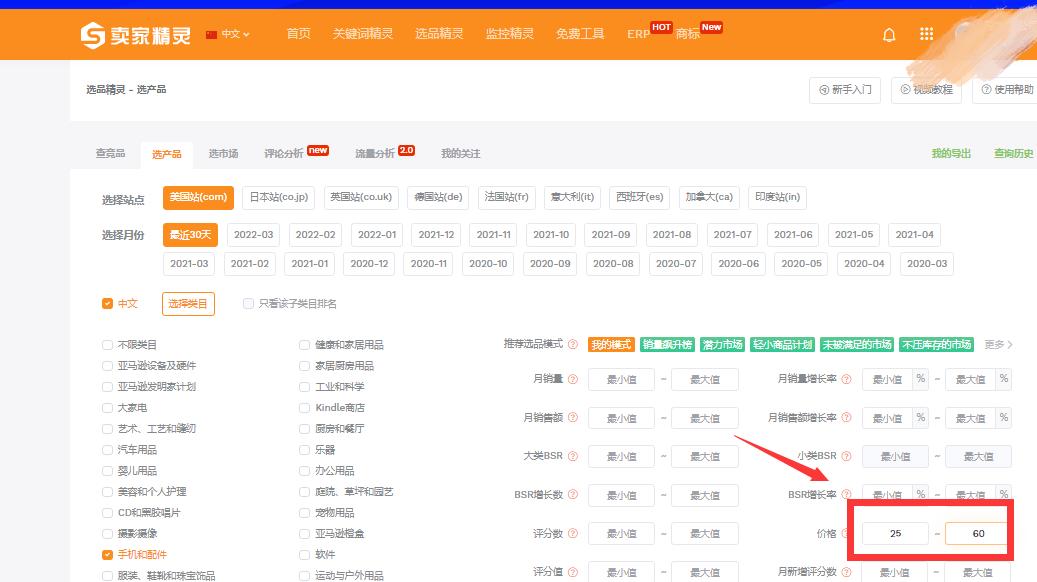The width and height of the screenshot is (1037, 582).
Task: Open the notification bell icon
Action: pos(888,33)
